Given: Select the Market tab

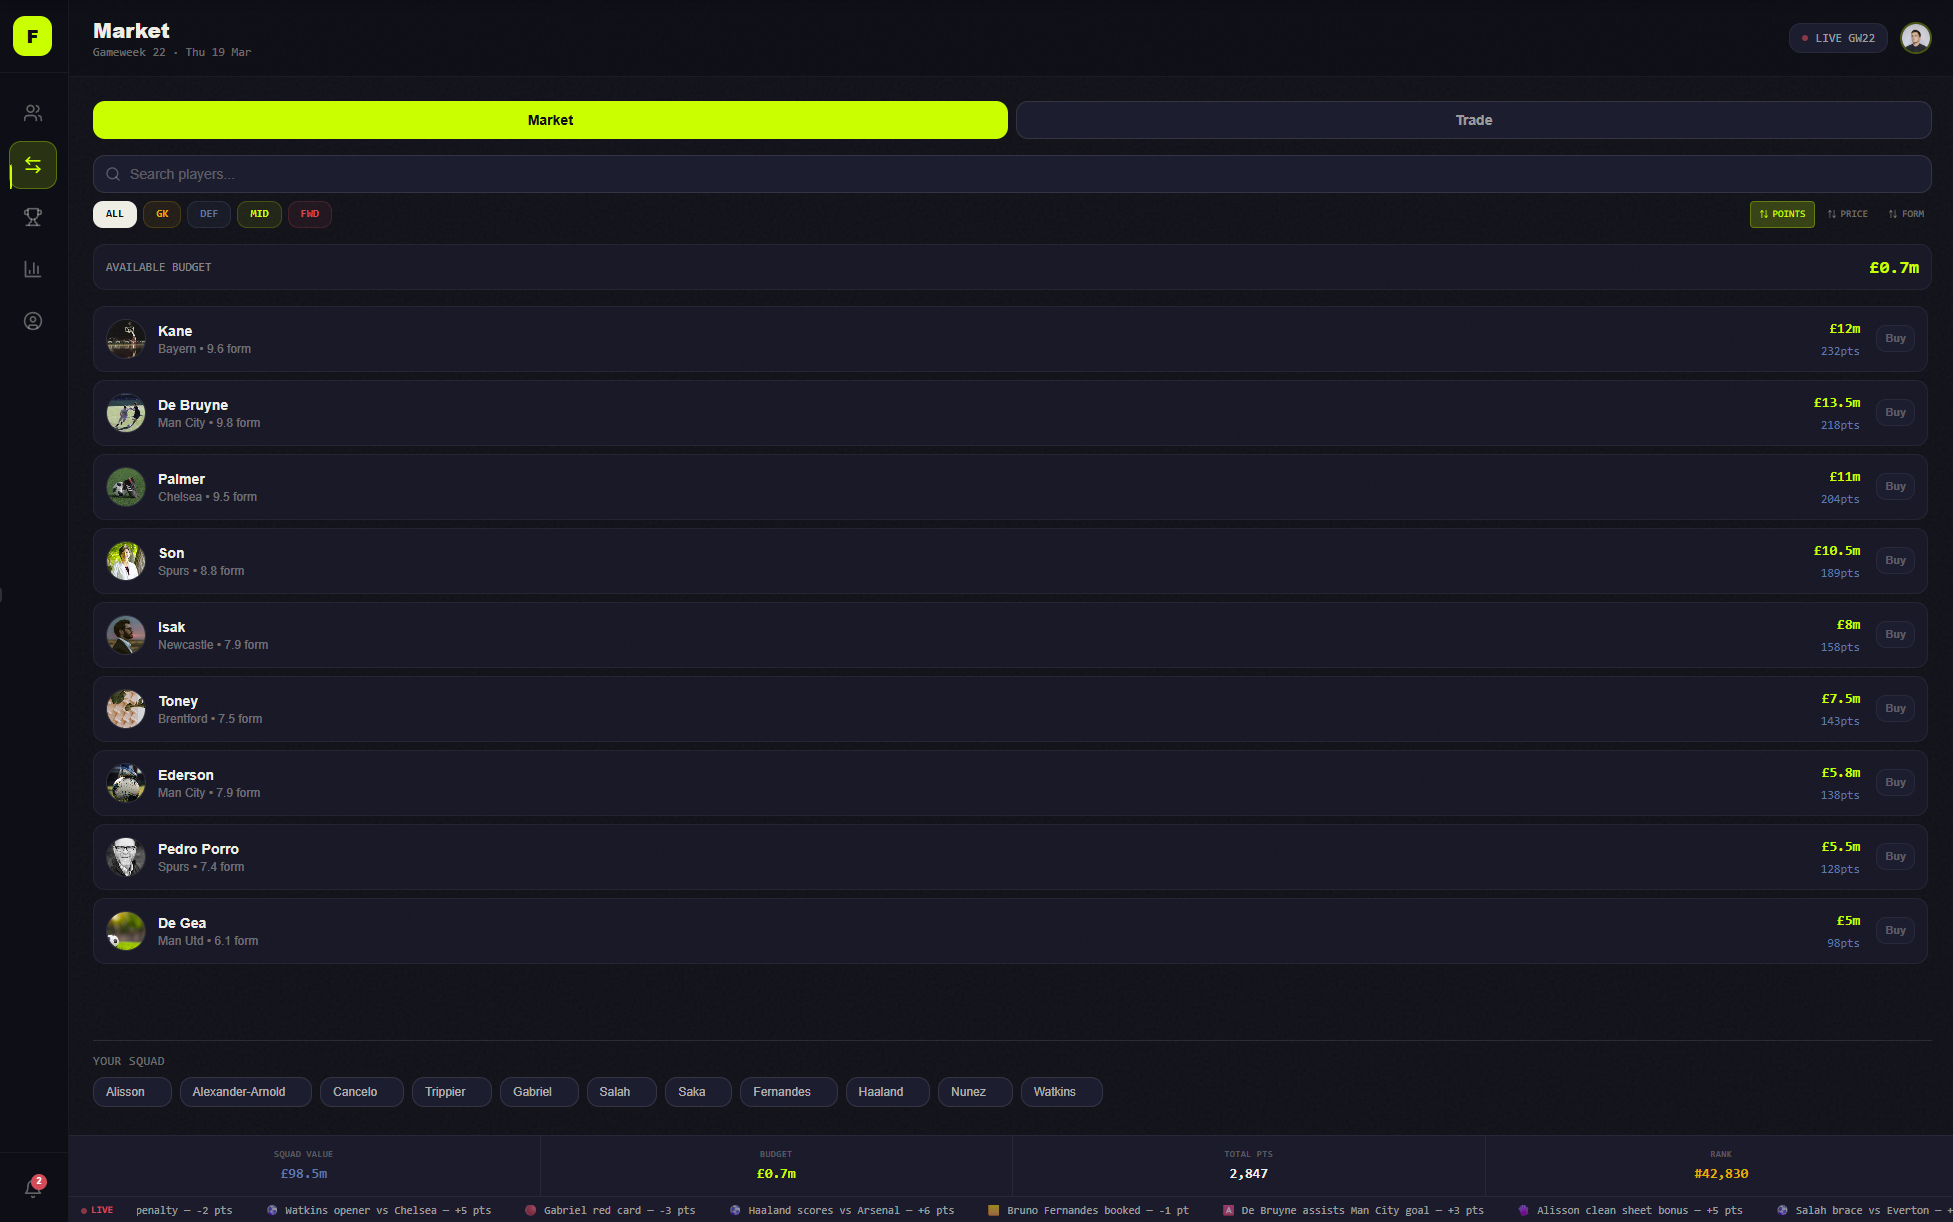Looking at the screenshot, I should [x=550, y=120].
